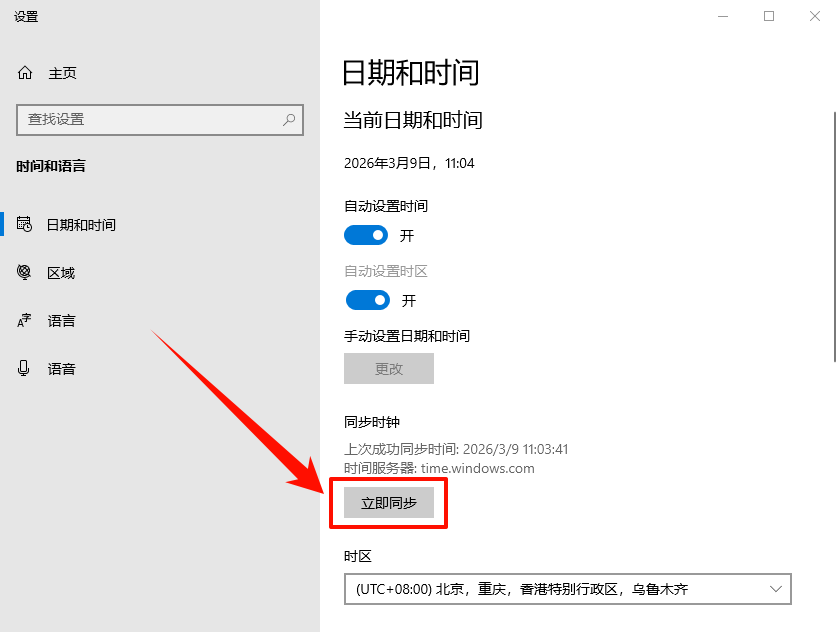This screenshot has height=632, width=838.
Task: Click the globe icon for 区域
Action: (x=25, y=273)
